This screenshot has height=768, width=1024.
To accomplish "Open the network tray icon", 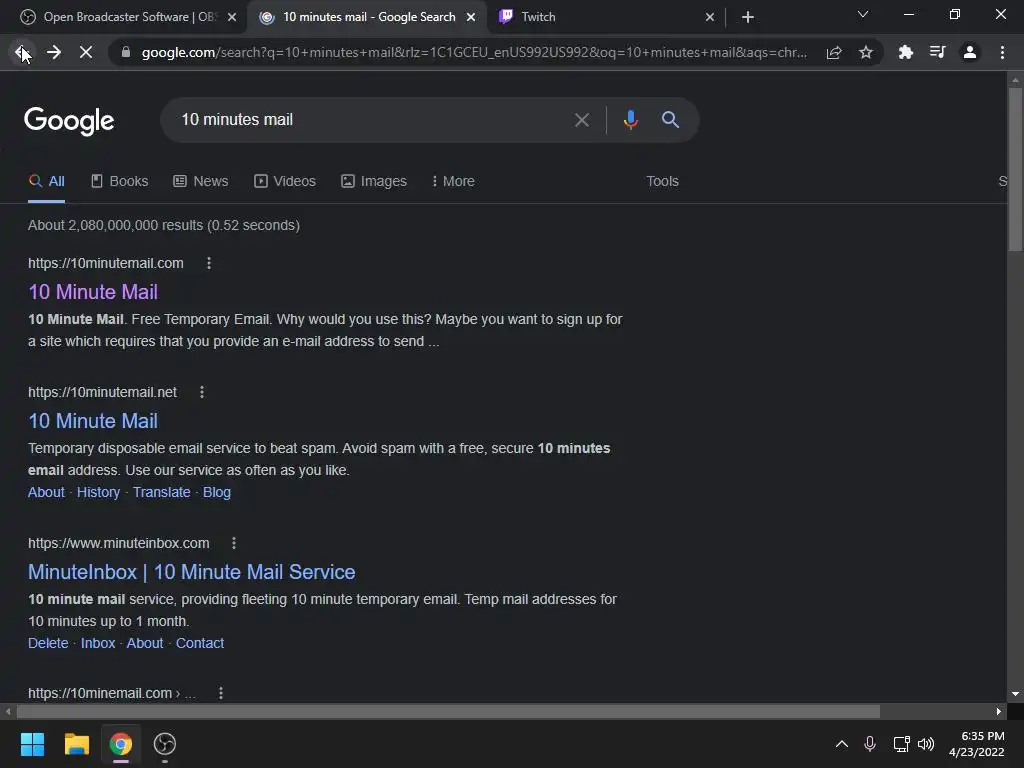I will [902, 744].
